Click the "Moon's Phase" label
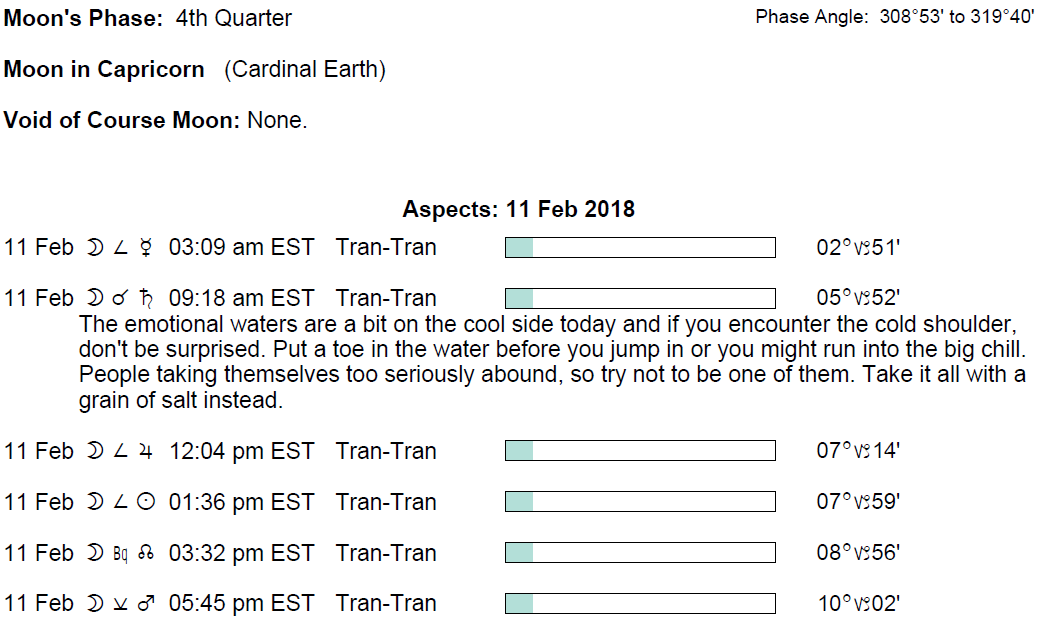Screen dimensions: 1043x621 [x=82, y=18]
